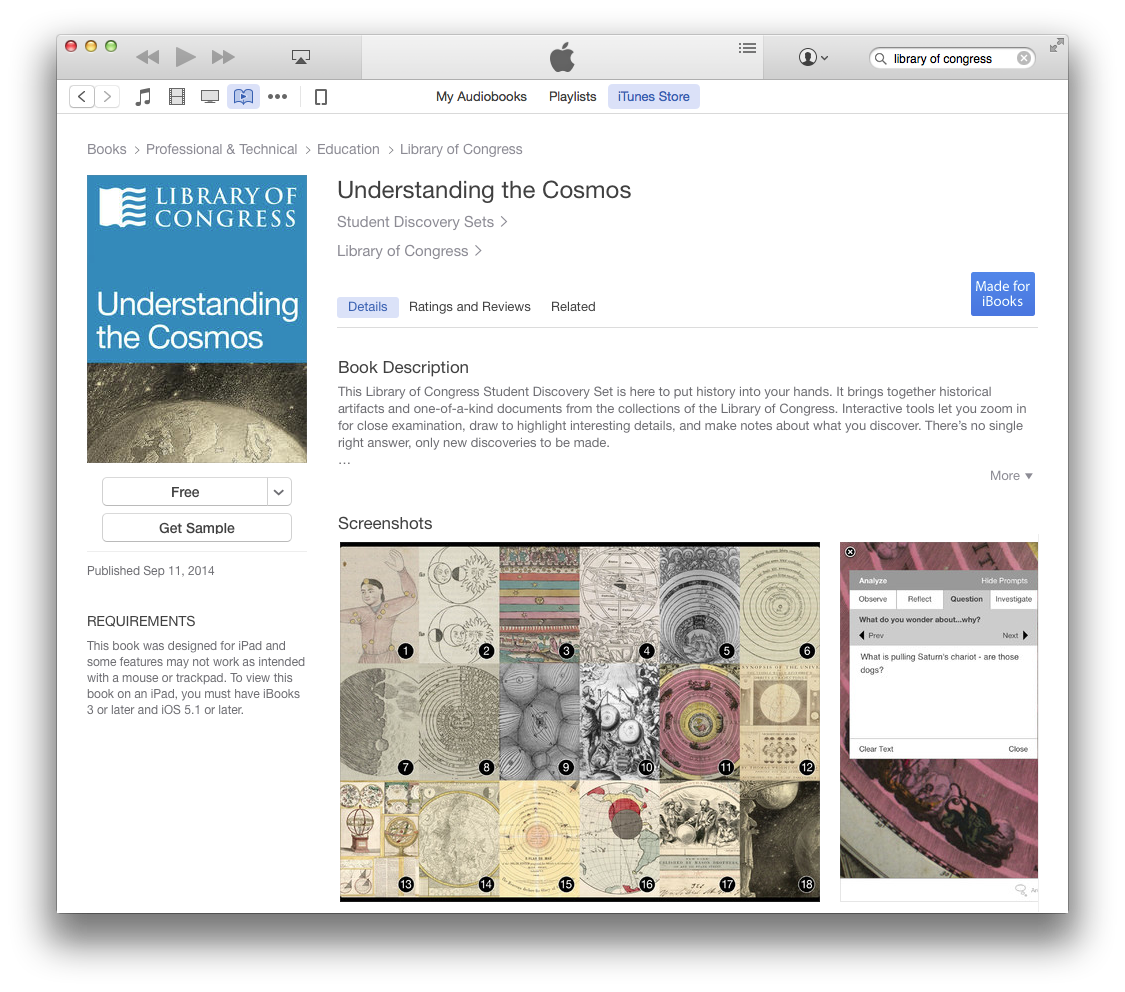Open the Related tab
Viewport: 1125px width, 992px height.
click(x=572, y=306)
